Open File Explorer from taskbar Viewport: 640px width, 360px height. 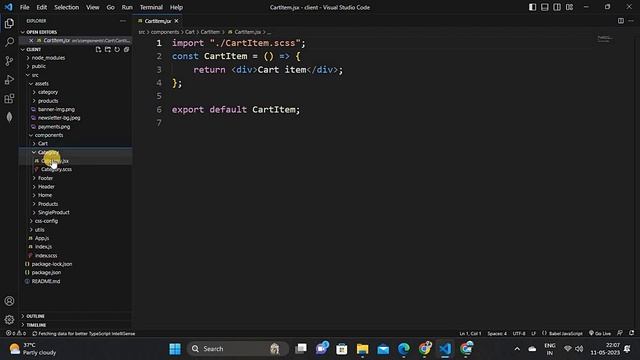[x=362, y=349]
